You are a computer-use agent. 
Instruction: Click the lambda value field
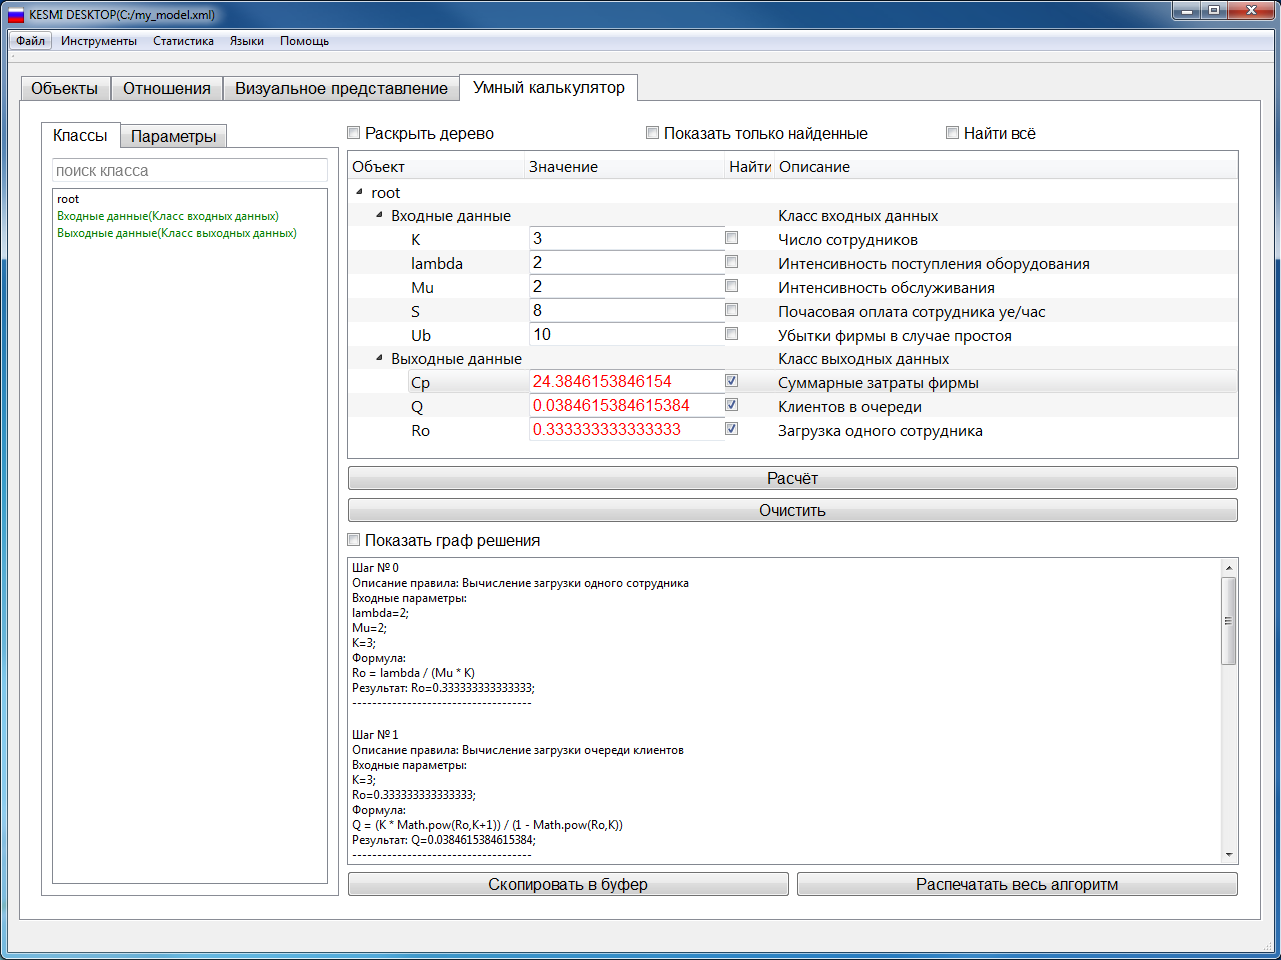pyautogui.click(x=626, y=262)
